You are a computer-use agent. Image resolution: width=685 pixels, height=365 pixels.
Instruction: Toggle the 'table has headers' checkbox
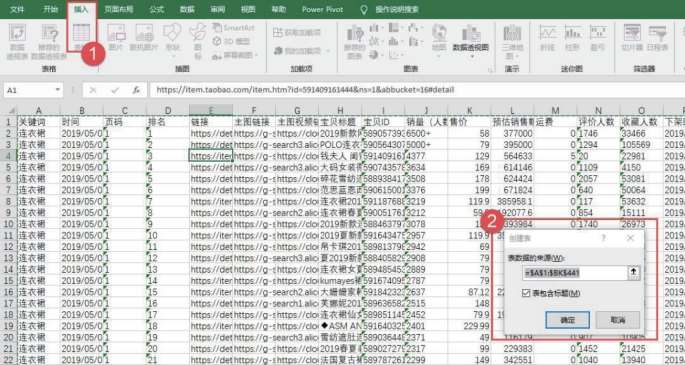click(x=526, y=293)
